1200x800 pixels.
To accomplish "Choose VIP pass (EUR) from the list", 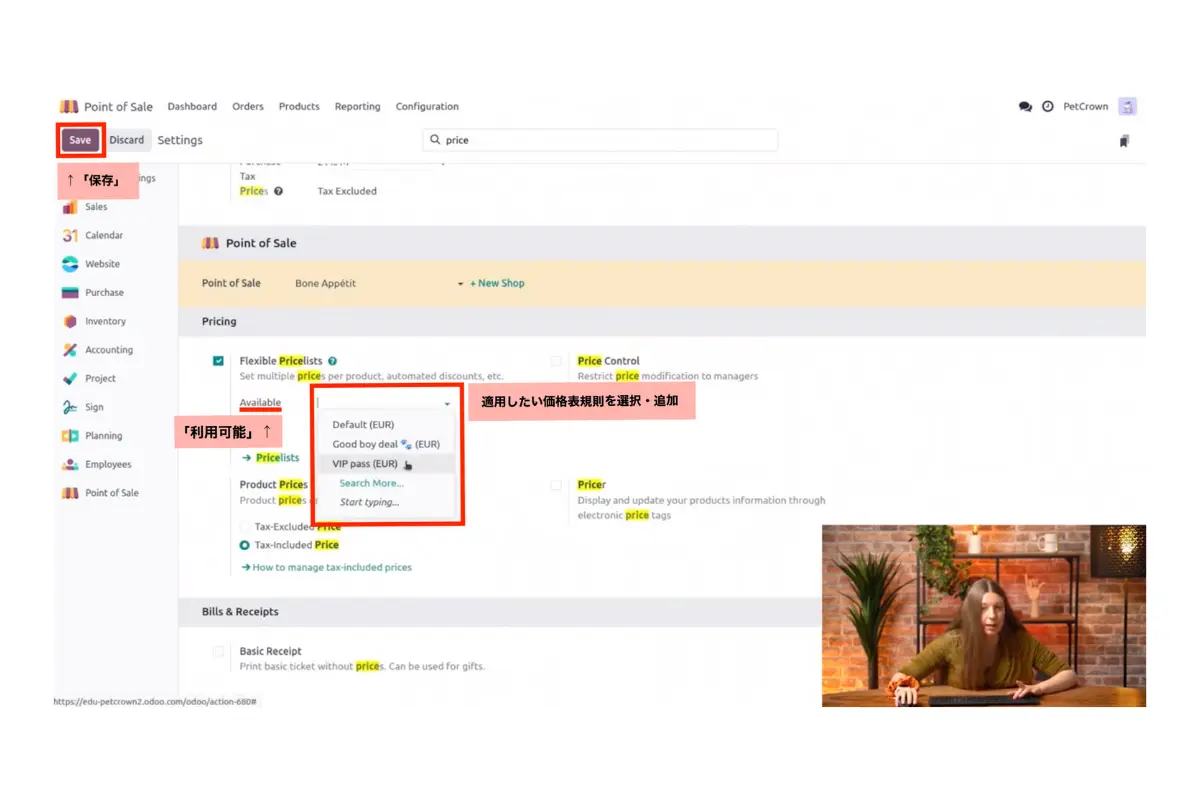I will [365, 464].
